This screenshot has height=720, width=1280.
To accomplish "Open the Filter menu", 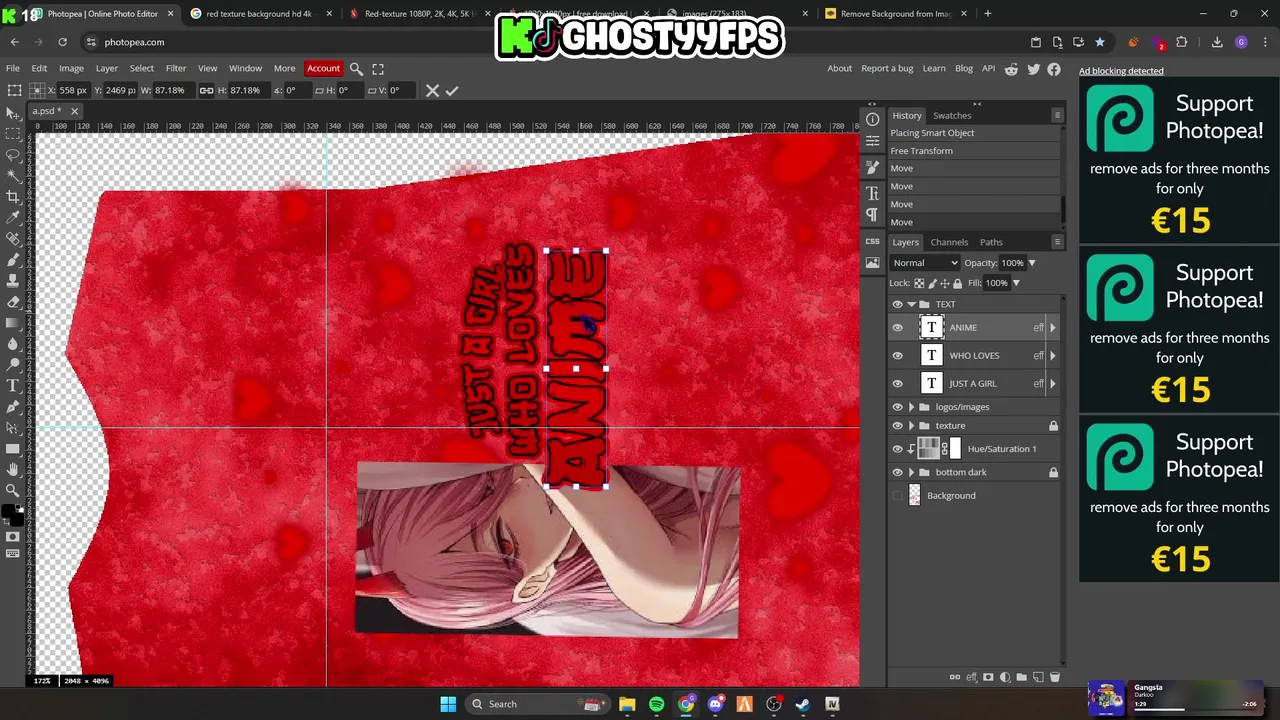I will [x=175, y=68].
